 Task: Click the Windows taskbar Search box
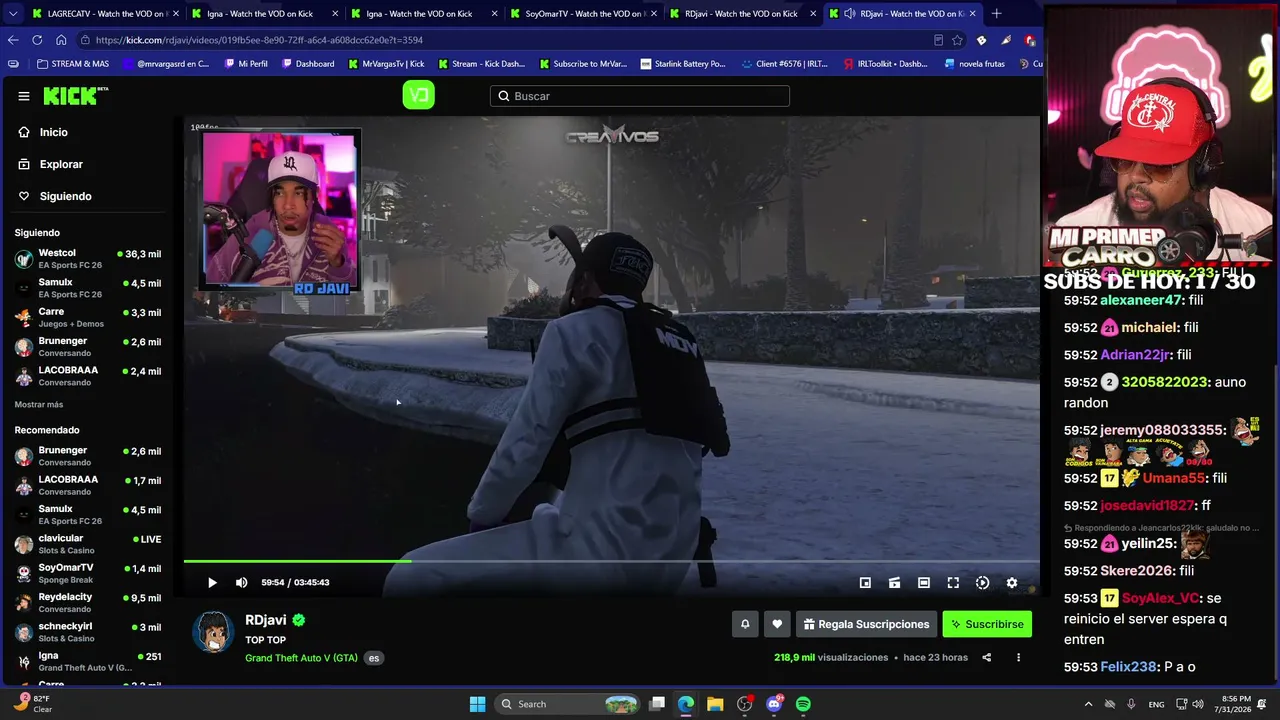point(568,704)
